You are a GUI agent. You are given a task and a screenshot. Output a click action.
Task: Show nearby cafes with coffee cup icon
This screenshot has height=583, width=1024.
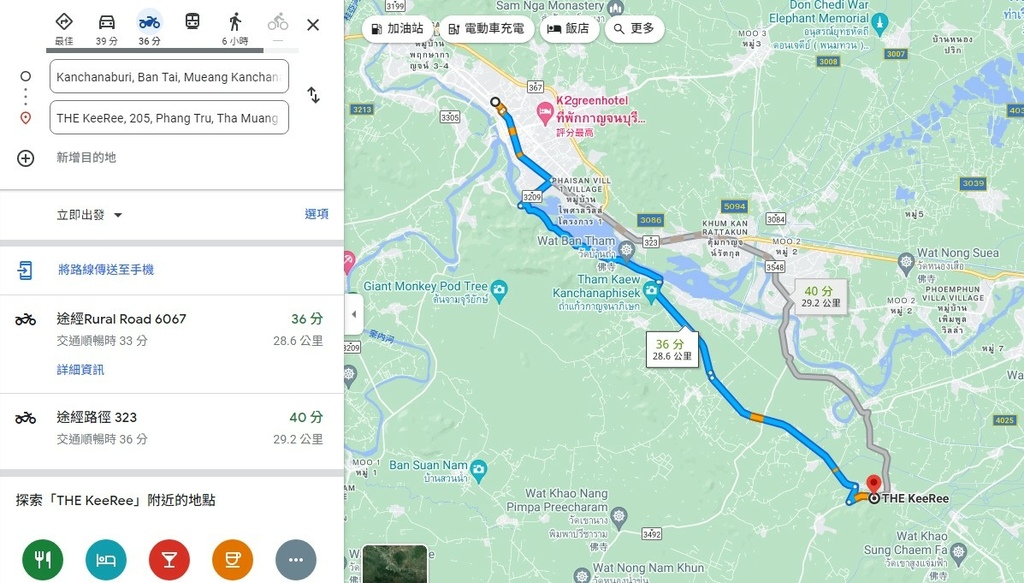point(232,559)
